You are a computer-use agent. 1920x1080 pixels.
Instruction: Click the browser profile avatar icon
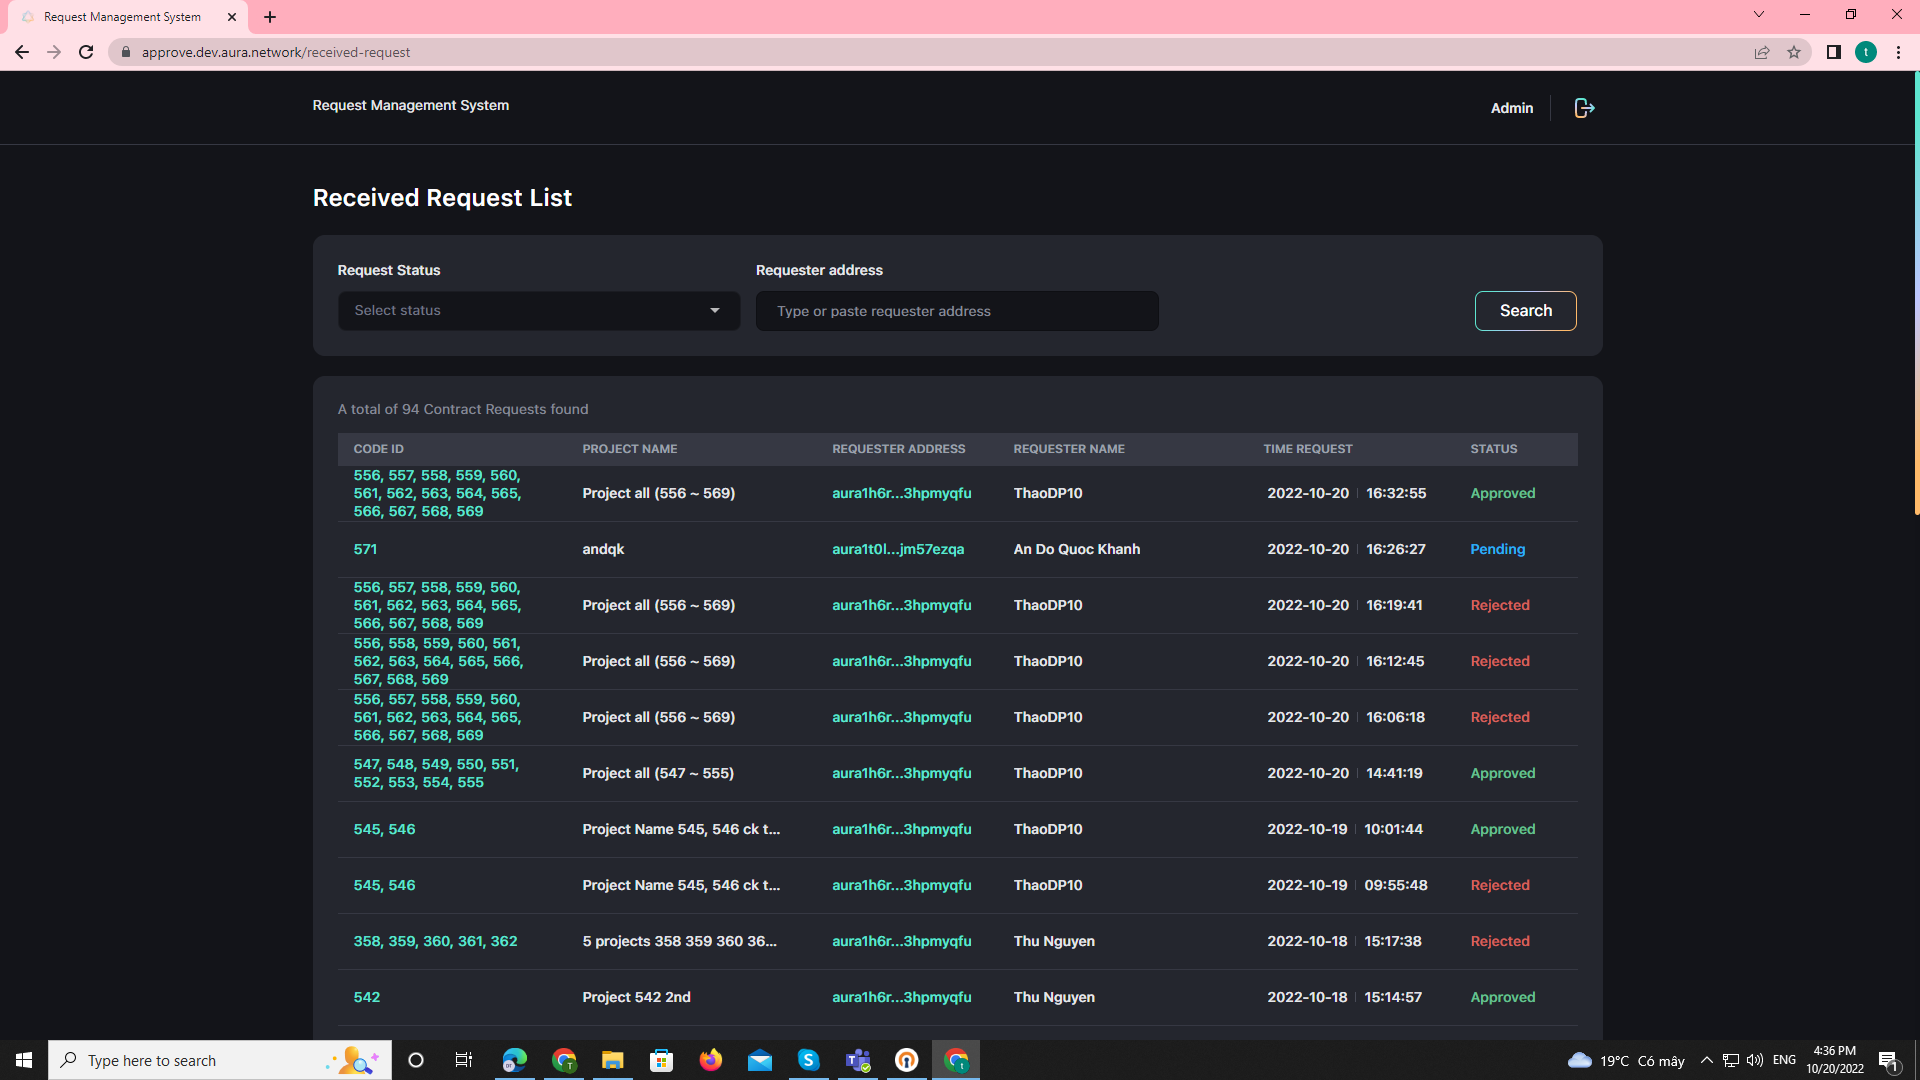coord(1866,52)
